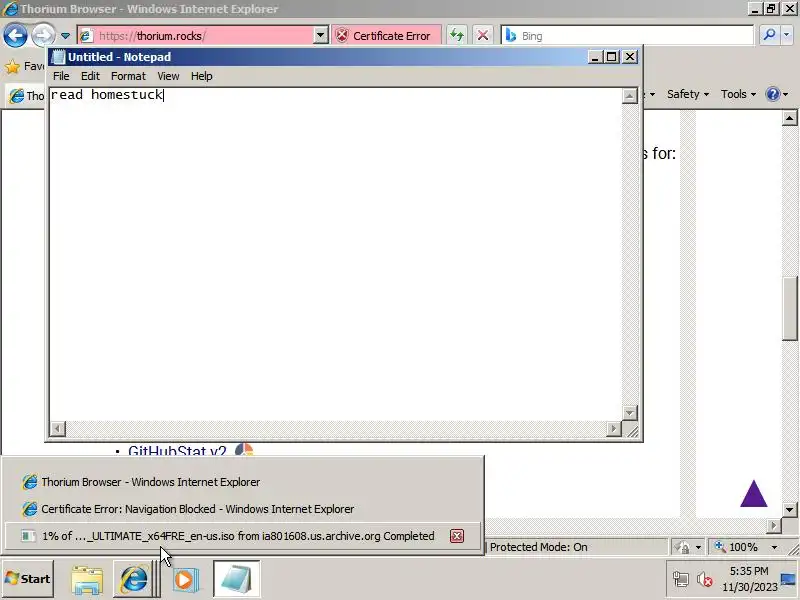The width and height of the screenshot is (800, 600).
Task: Click the muted volume tray icon
Action: (x=705, y=580)
